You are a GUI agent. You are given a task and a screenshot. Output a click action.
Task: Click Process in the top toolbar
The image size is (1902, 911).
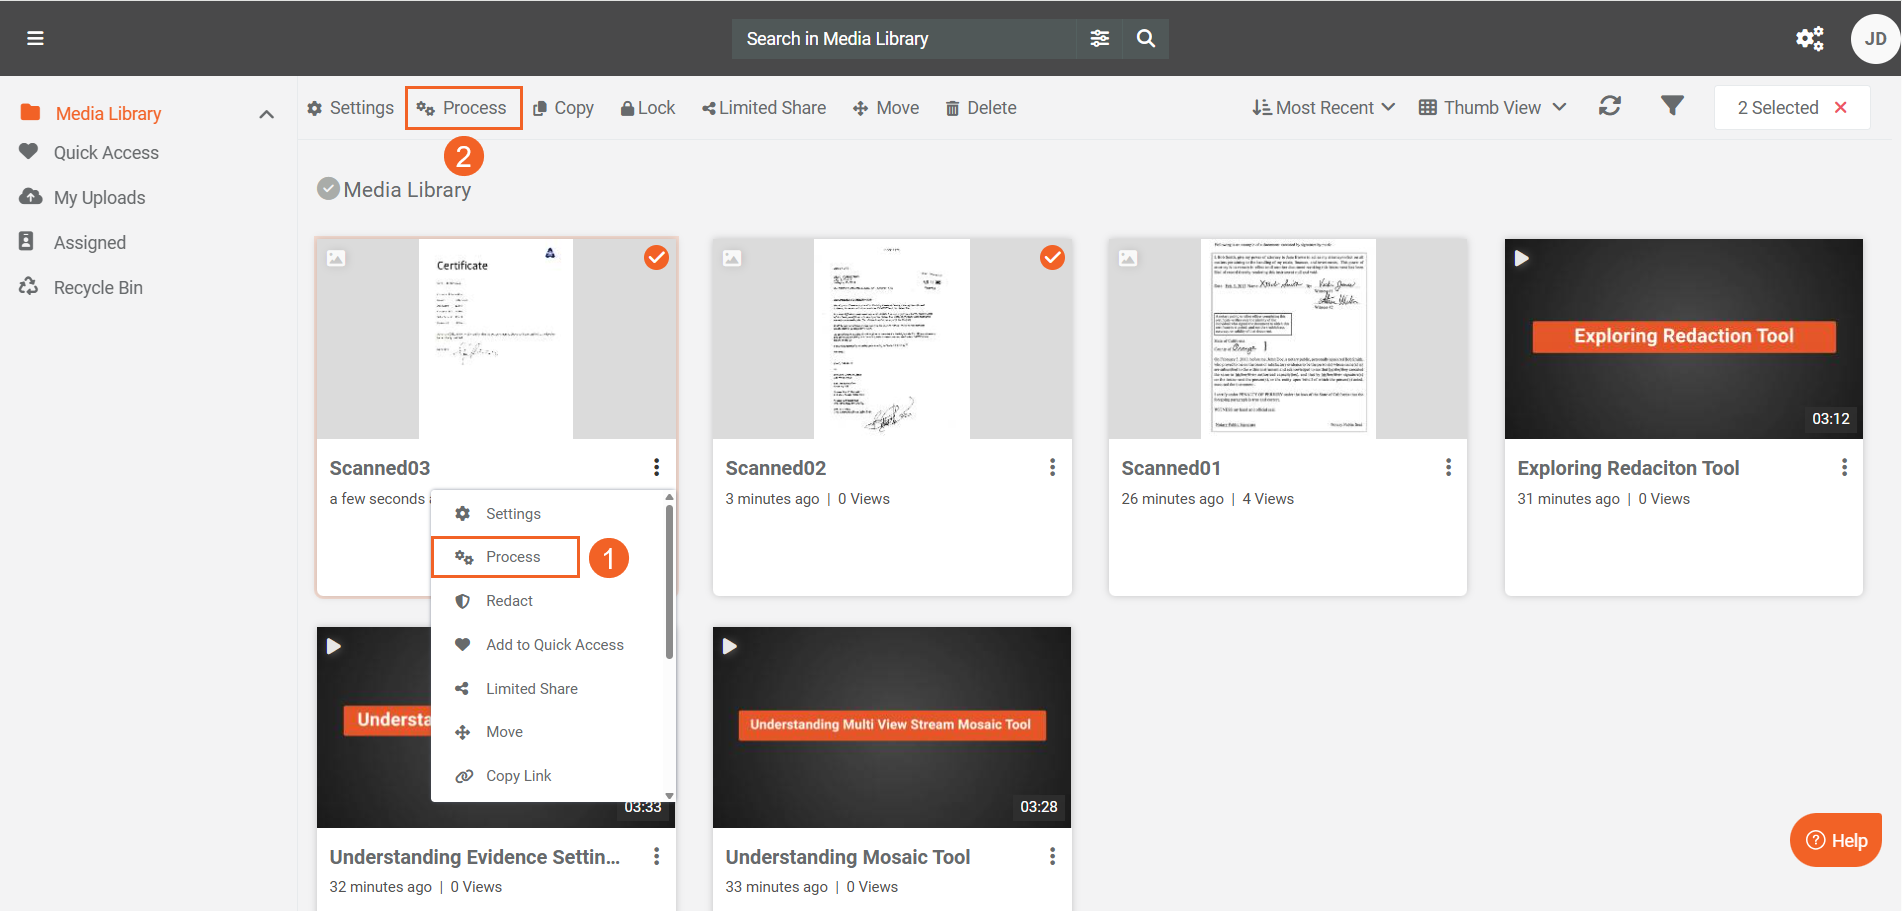463,108
